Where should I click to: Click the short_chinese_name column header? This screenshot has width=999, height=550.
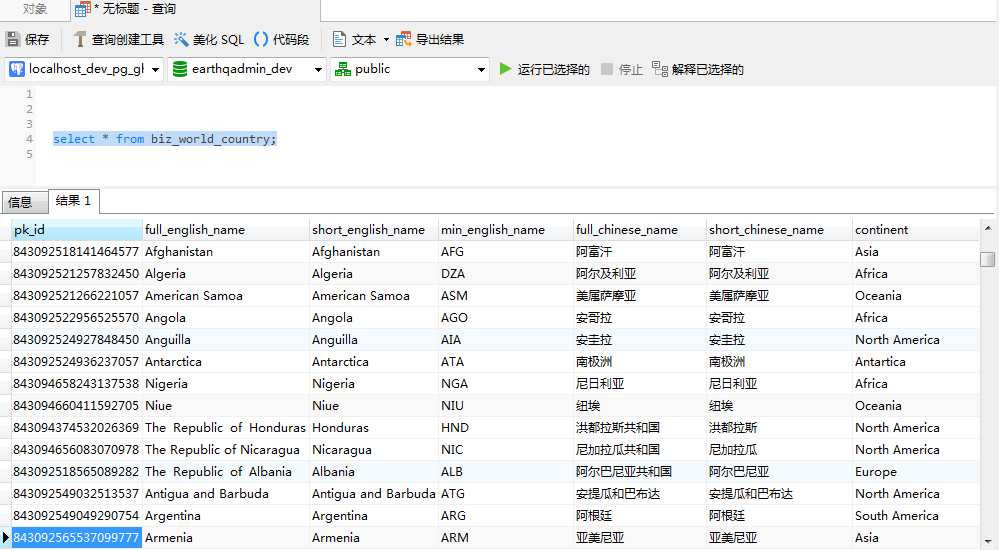pyautogui.click(x=780, y=229)
